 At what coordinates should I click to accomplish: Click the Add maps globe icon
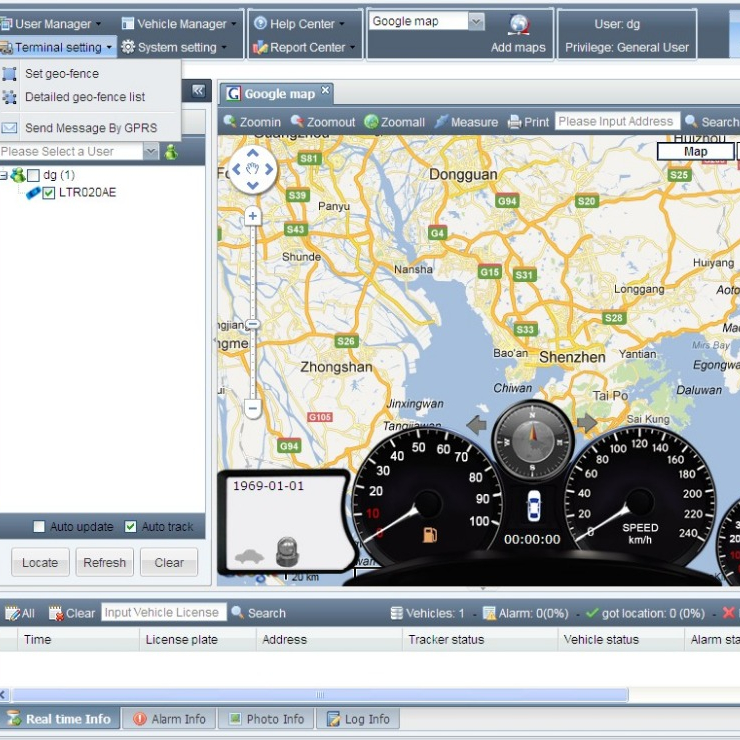pyautogui.click(x=518, y=26)
